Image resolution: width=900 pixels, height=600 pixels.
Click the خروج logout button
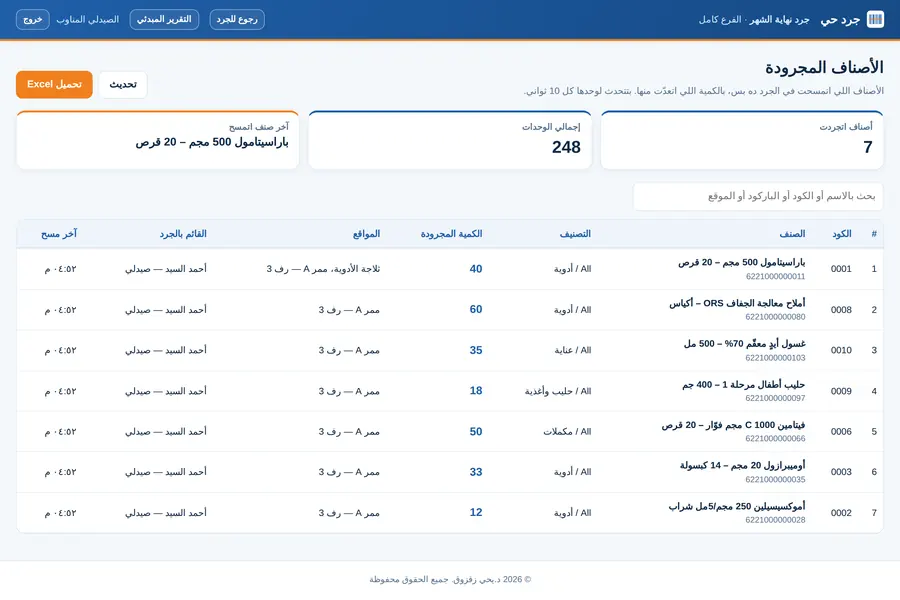[x=33, y=20]
